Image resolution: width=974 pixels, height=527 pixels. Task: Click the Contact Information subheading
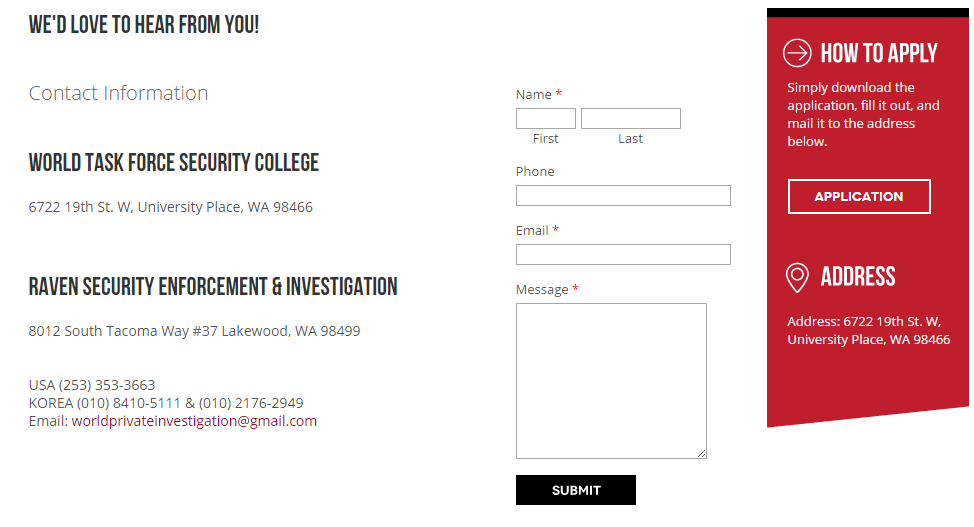(x=118, y=93)
